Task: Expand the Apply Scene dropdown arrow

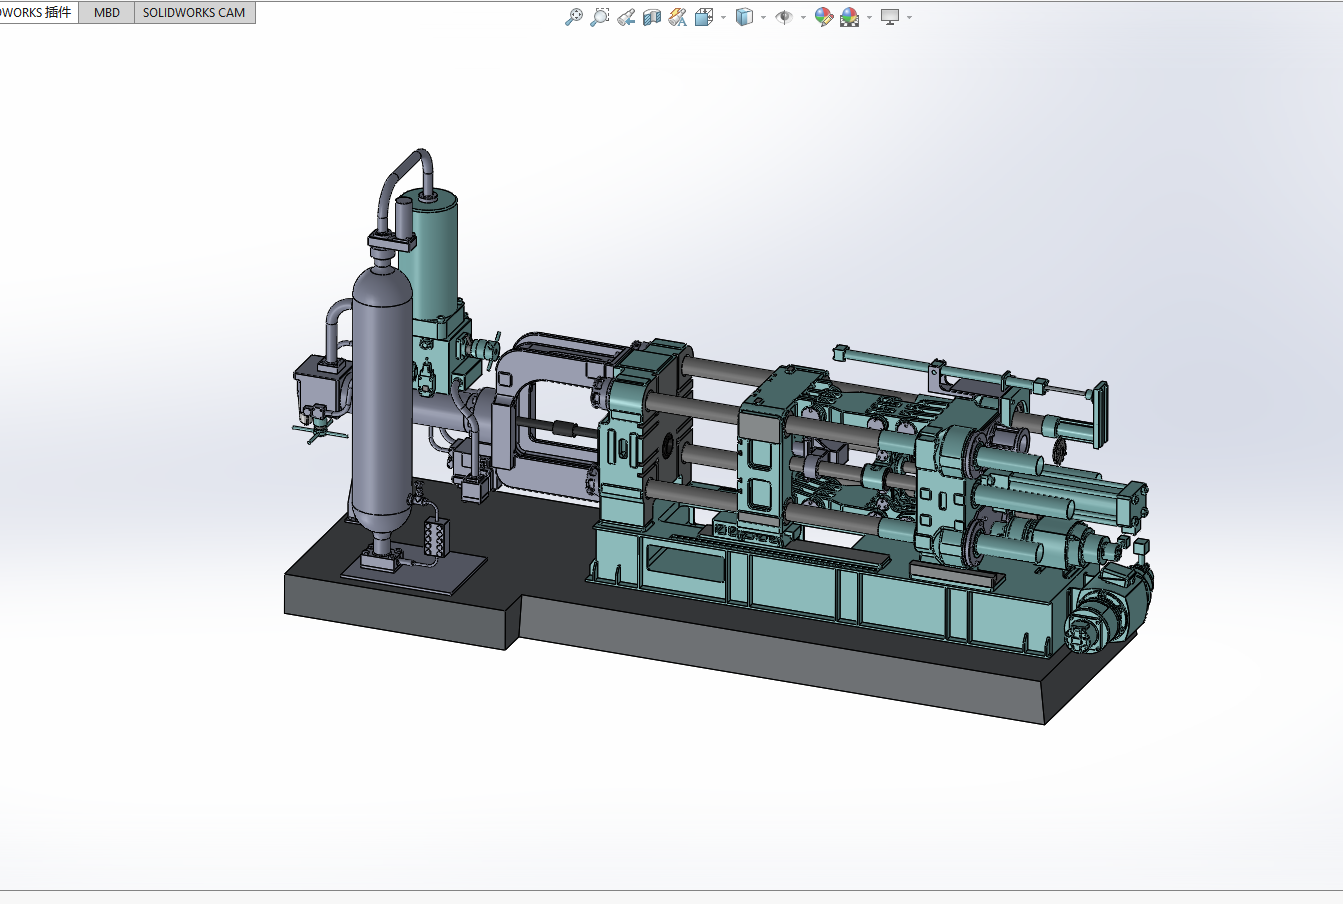Action: pyautogui.click(x=869, y=17)
